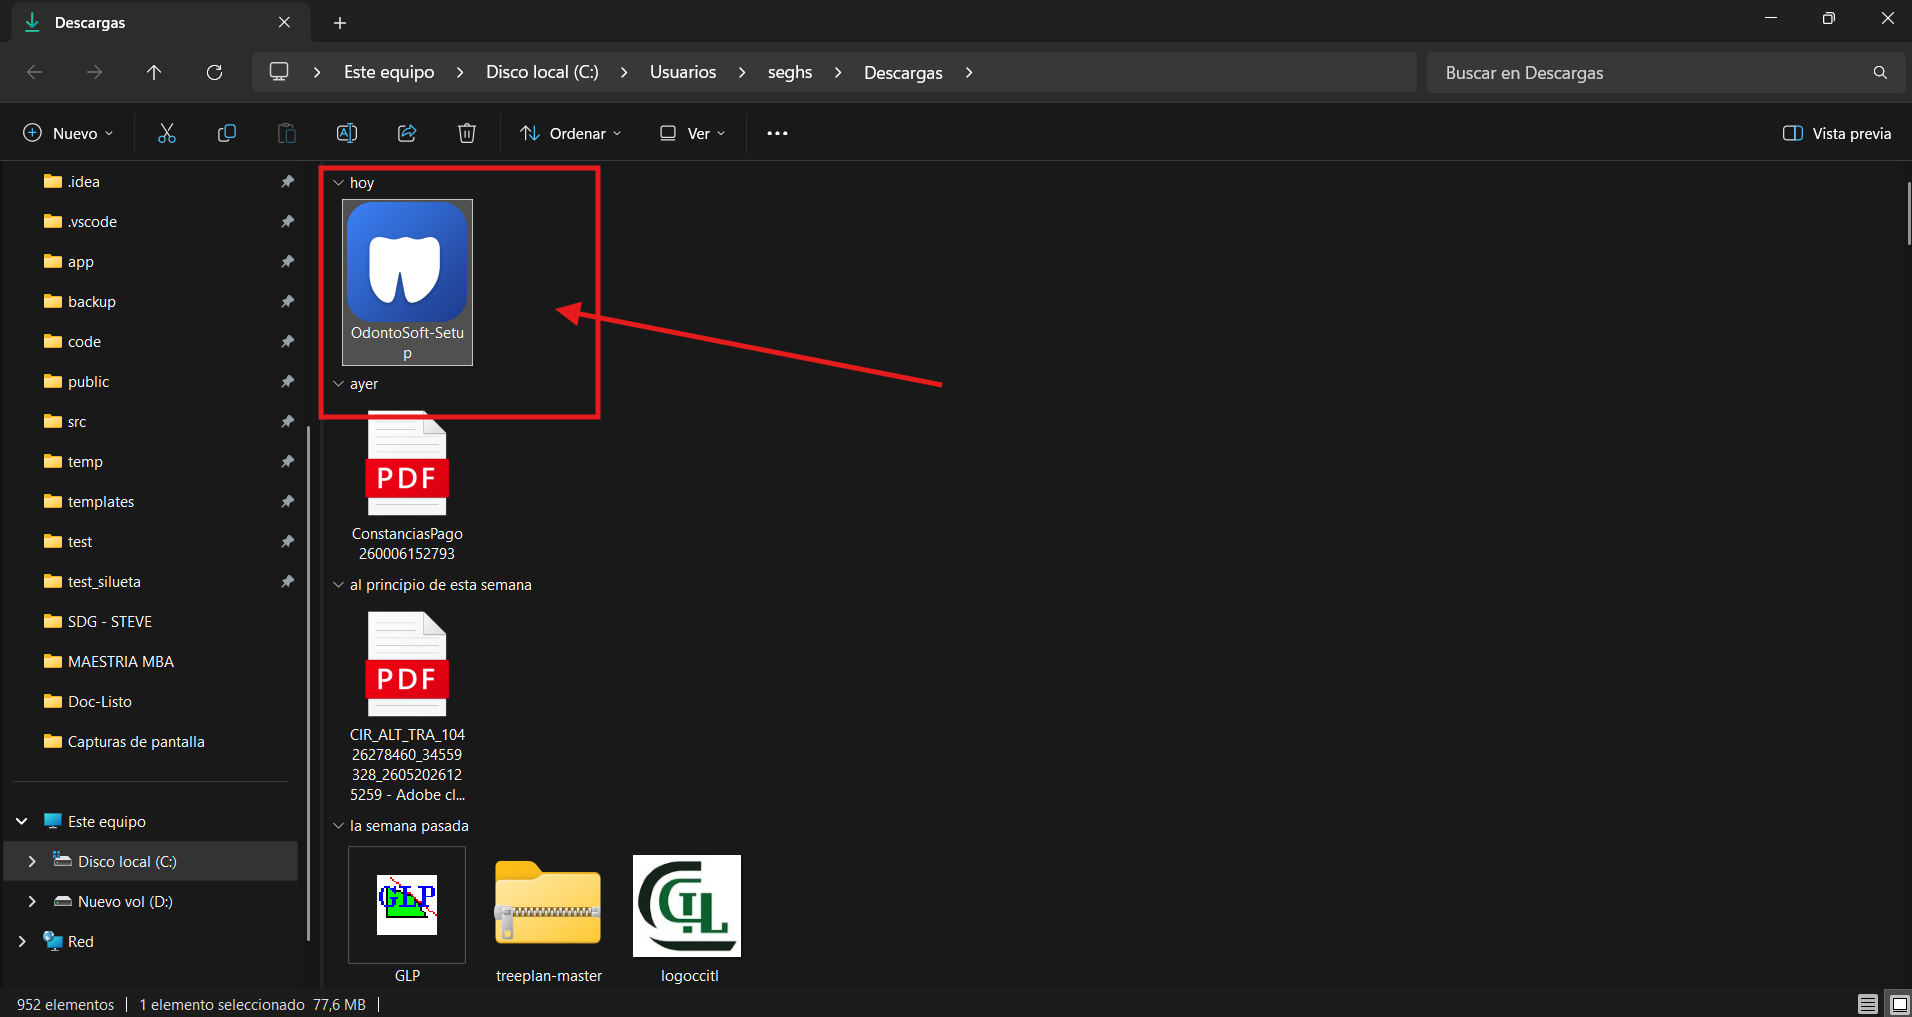Click the file list vertical scrollbar
The height and width of the screenshot is (1017, 1912).
(1908, 213)
